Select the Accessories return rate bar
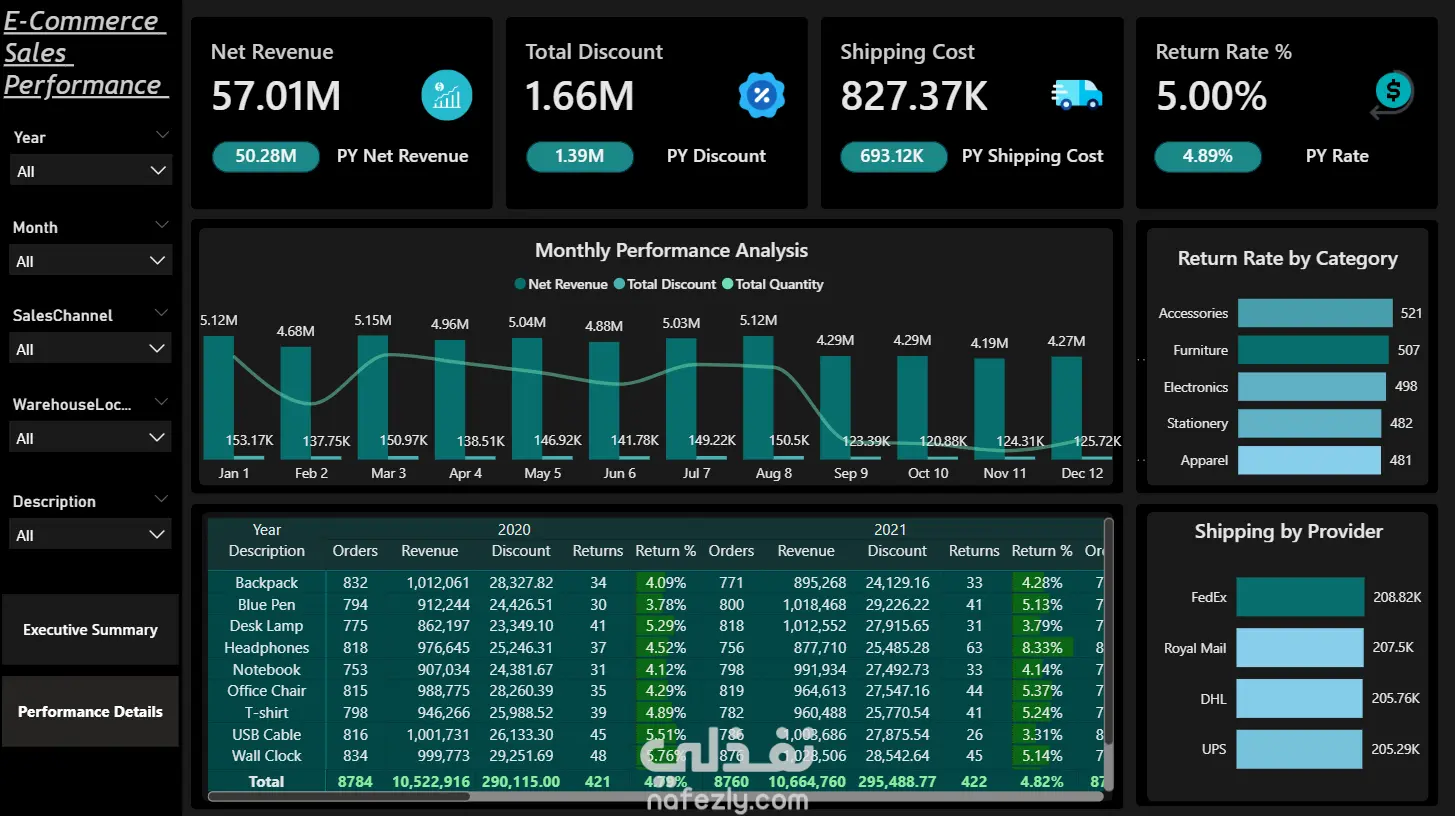 pos(1315,313)
